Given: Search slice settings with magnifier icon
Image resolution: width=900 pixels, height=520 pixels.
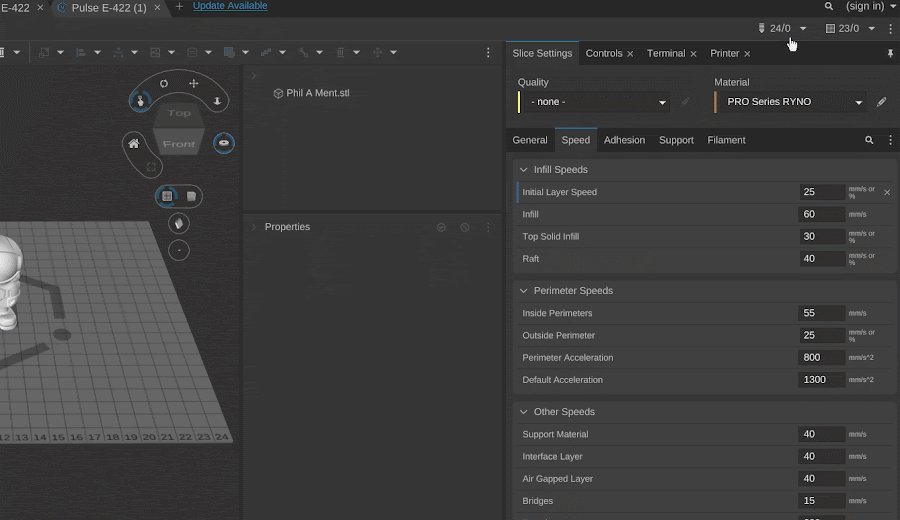Looking at the screenshot, I should pyautogui.click(x=869, y=141).
